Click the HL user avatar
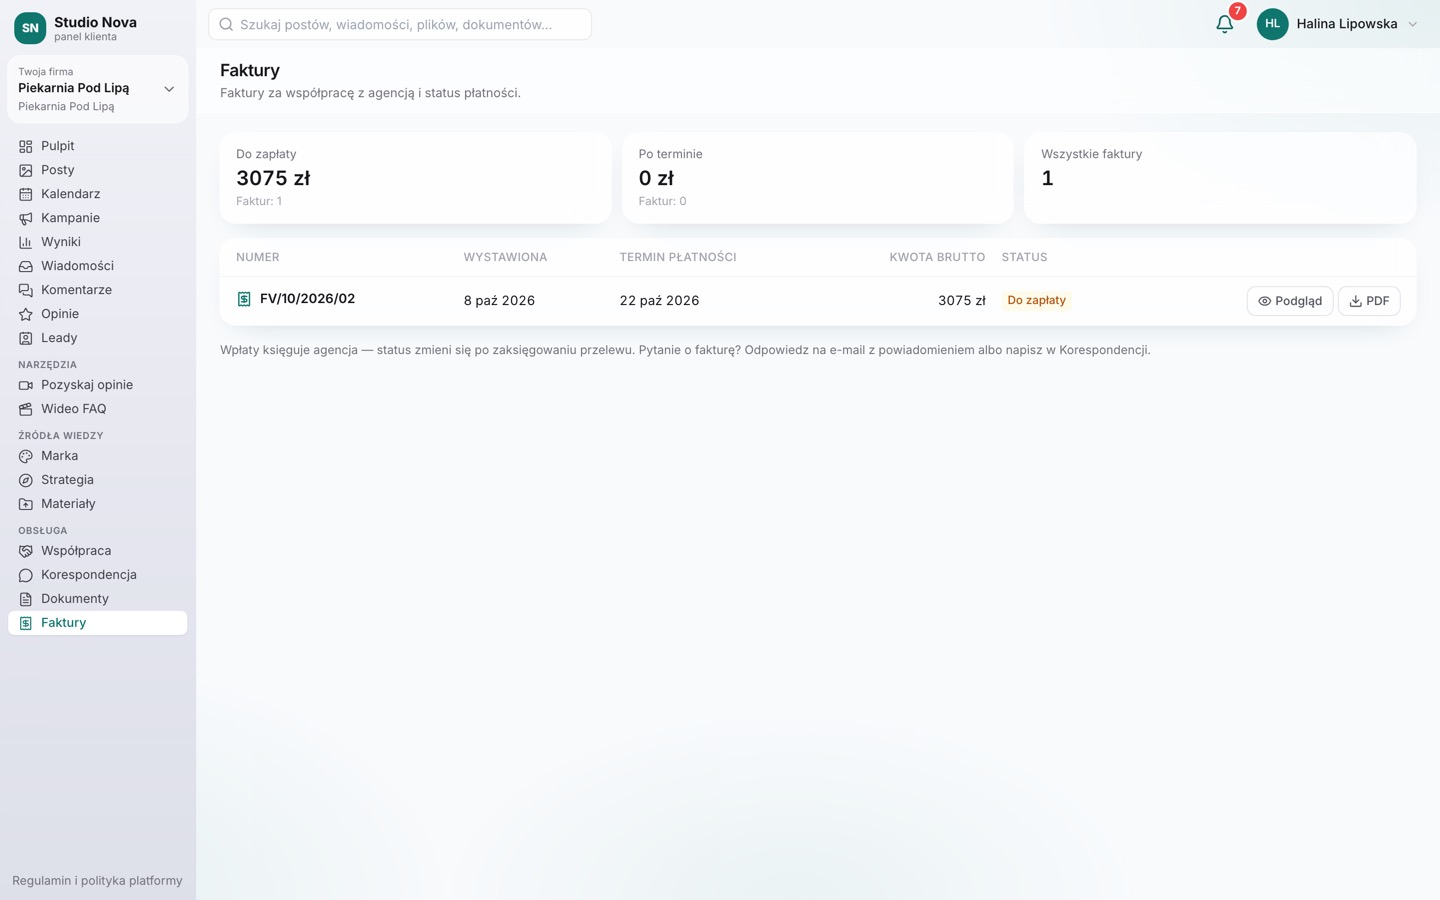 click(1272, 24)
